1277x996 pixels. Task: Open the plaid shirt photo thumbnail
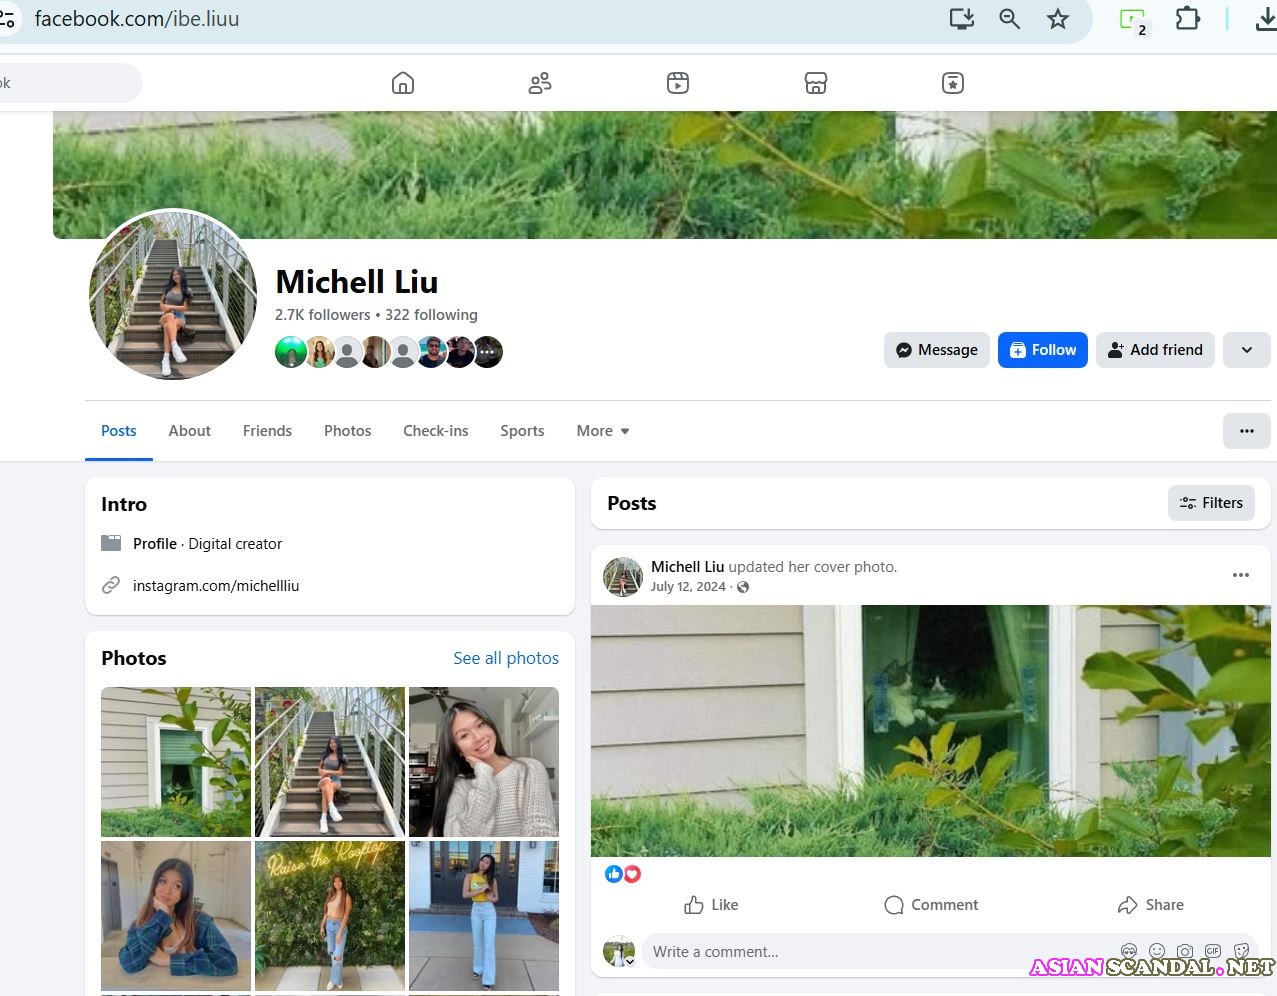pos(176,916)
